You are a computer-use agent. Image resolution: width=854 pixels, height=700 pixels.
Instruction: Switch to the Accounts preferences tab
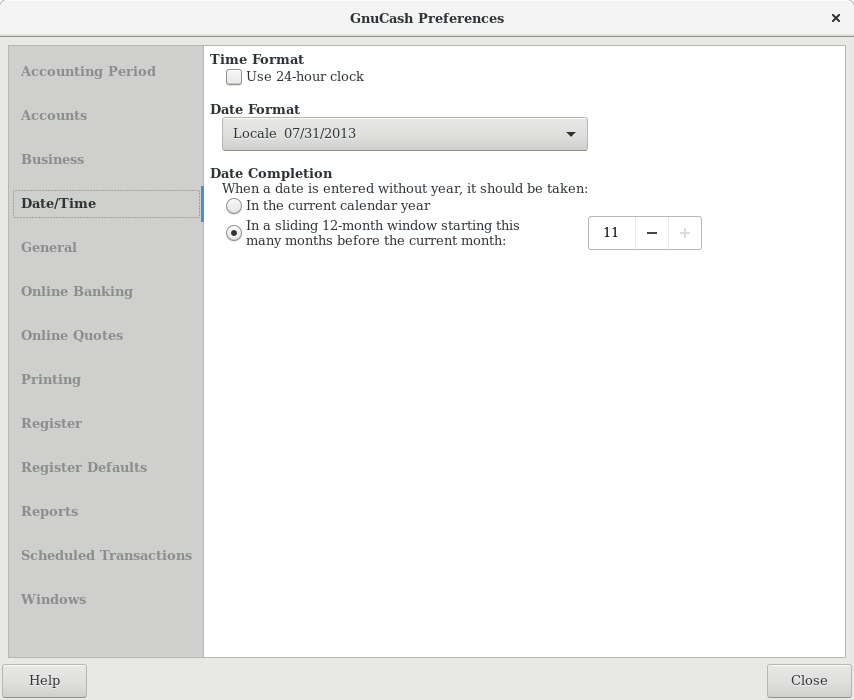coord(54,115)
